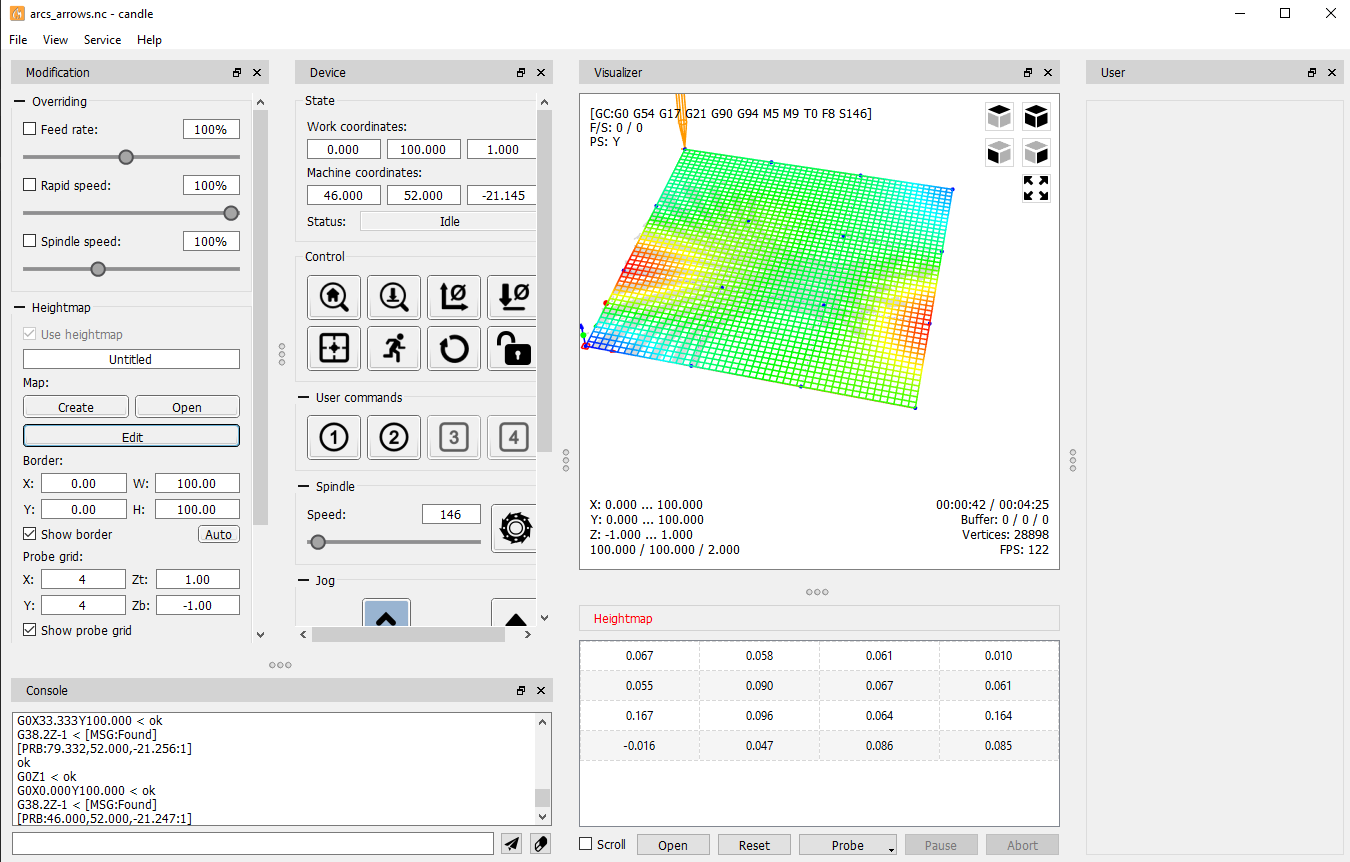
Task: Fit the toolpath to the visualizer view
Action: (x=1036, y=188)
